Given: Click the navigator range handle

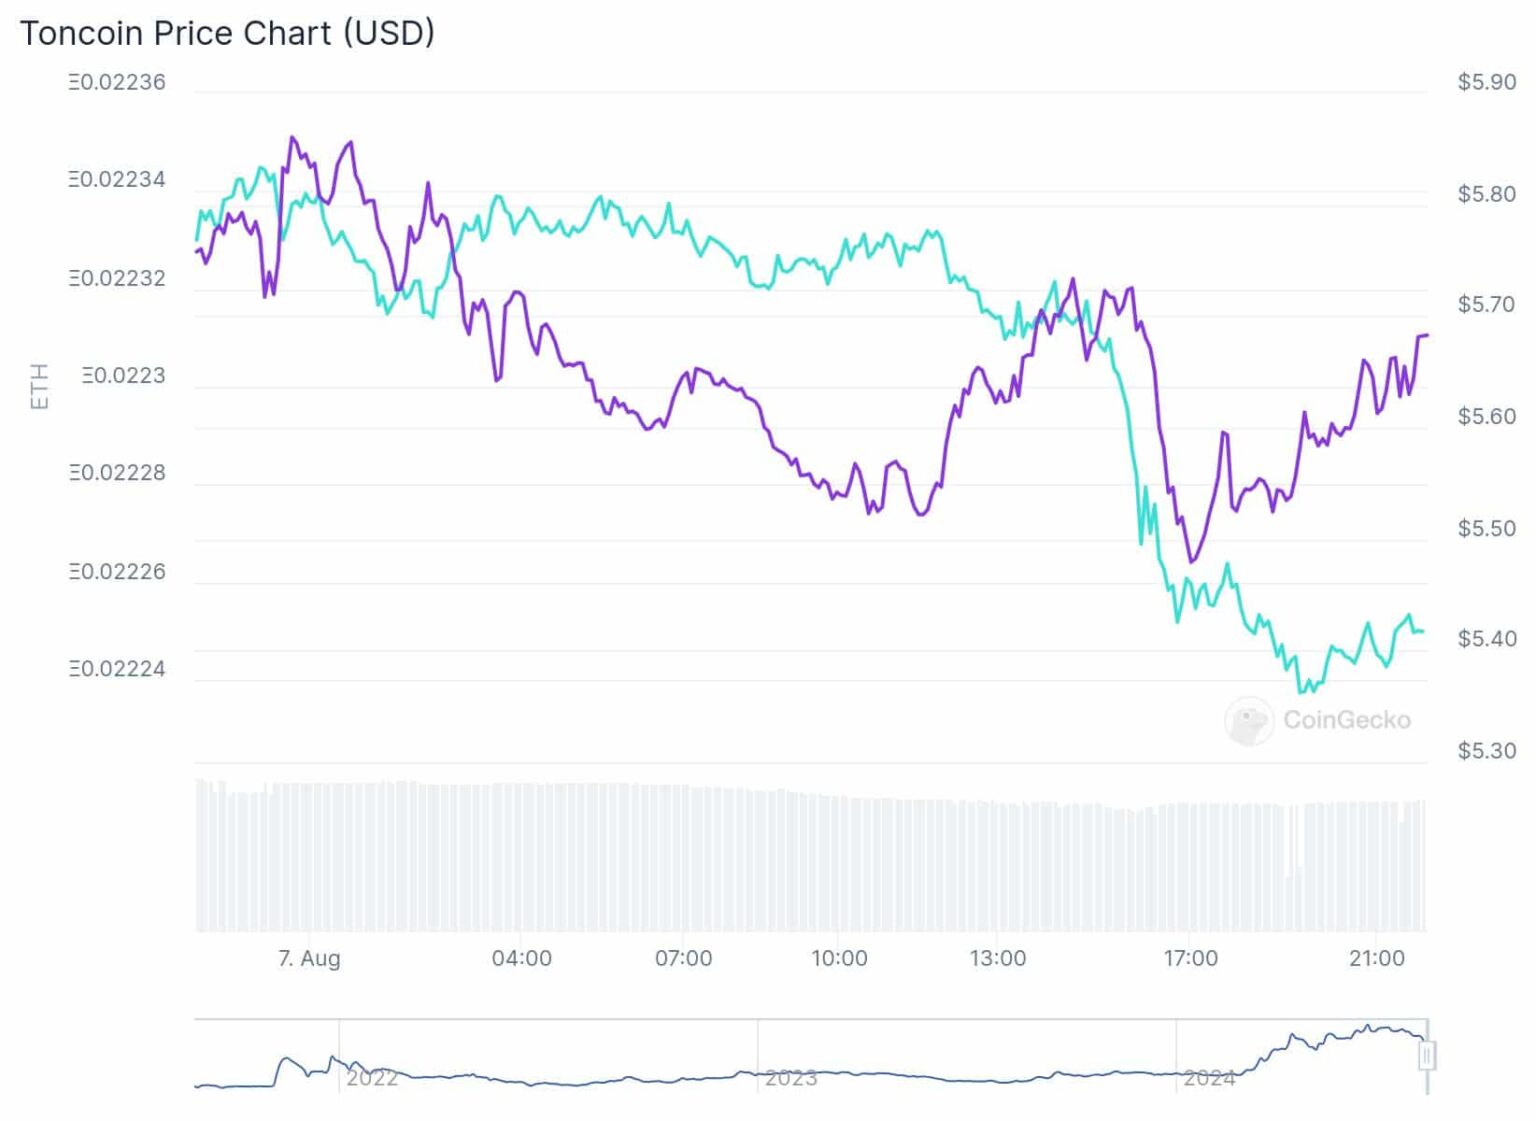Looking at the screenshot, I should click(x=1427, y=1055).
